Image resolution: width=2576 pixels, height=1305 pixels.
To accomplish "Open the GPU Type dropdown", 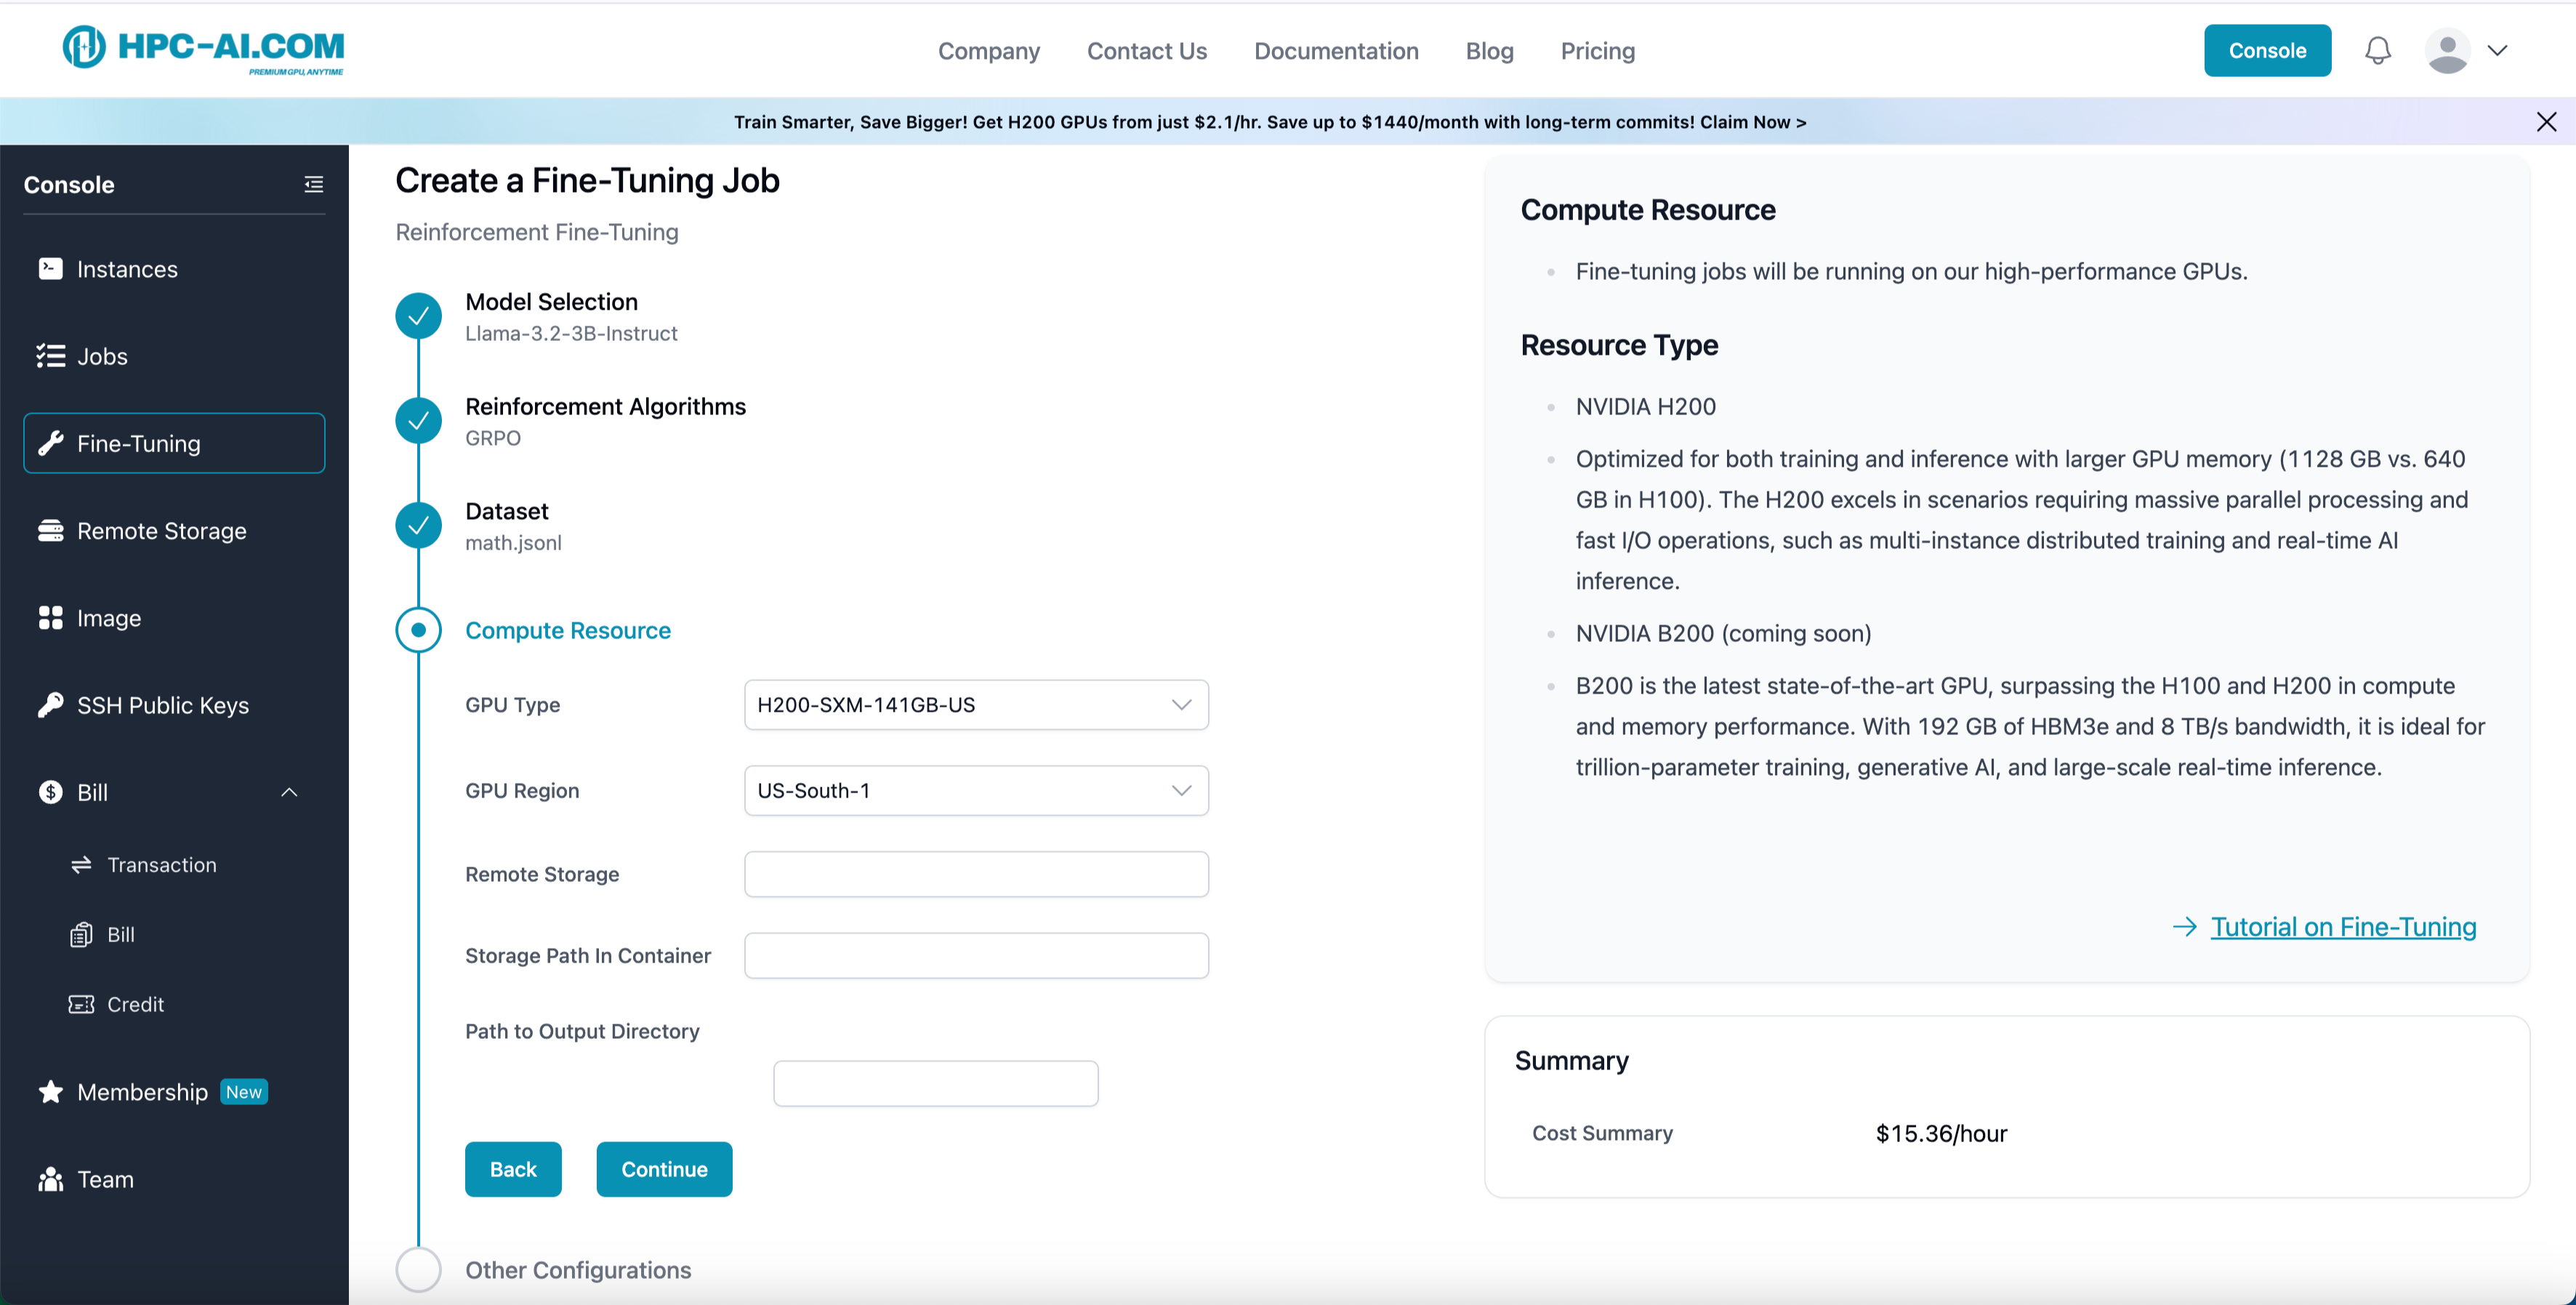I will (975, 704).
